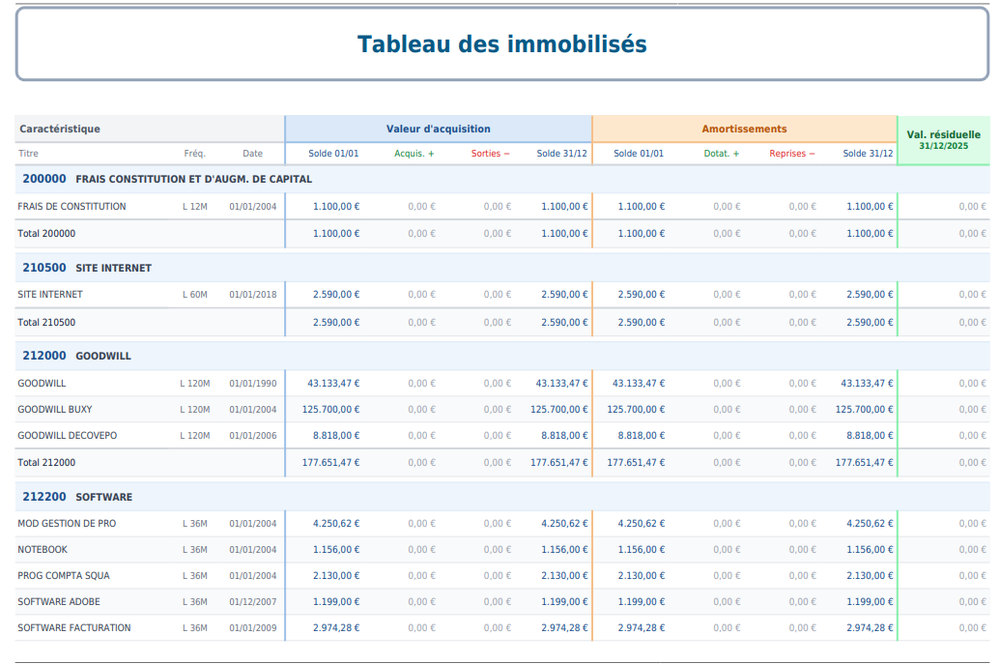Click the 'GOODWILL BUXY' row title
Image resolution: width=1000 pixels, height=664 pixels.
click(55, 409)
